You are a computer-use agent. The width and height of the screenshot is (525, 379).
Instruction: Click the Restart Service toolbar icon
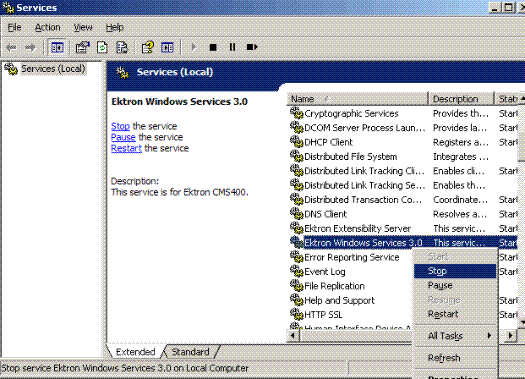click(252, 47)
